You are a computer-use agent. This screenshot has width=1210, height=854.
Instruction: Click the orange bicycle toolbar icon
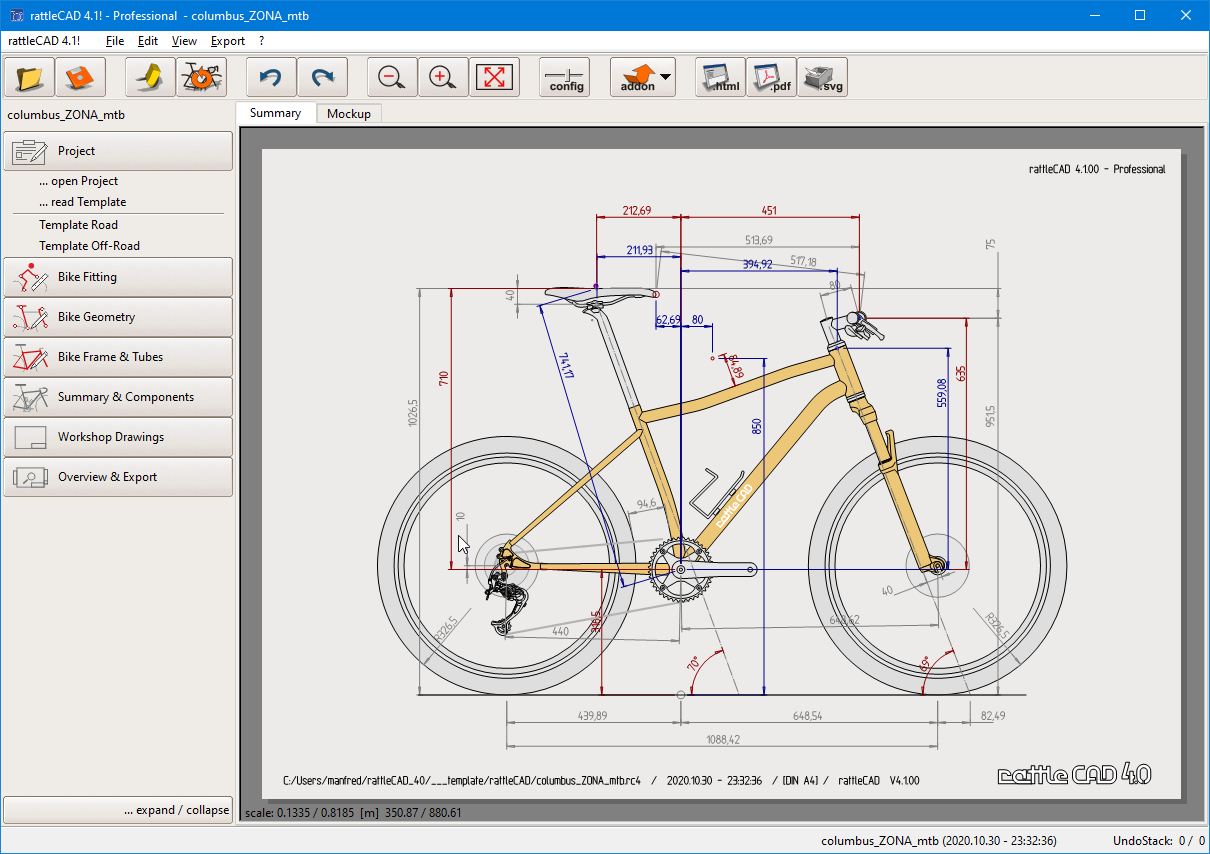(x=201, y=77)
